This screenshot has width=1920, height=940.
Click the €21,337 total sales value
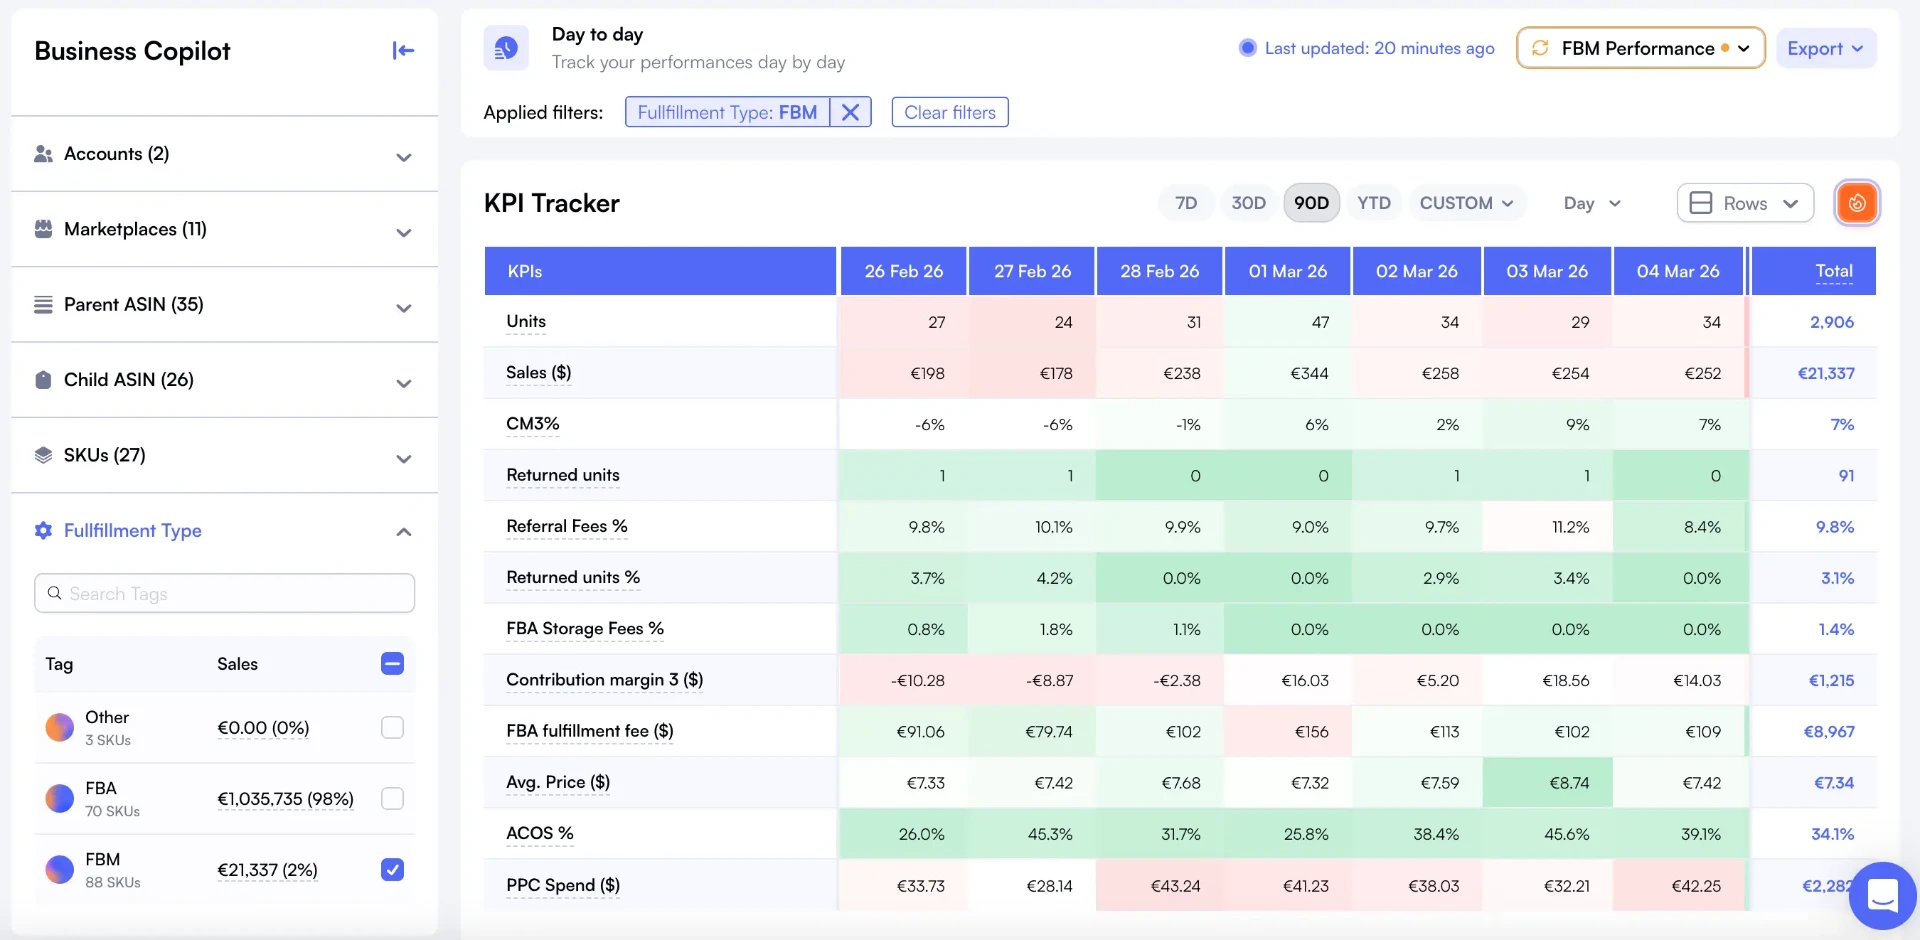point(1826,373)
